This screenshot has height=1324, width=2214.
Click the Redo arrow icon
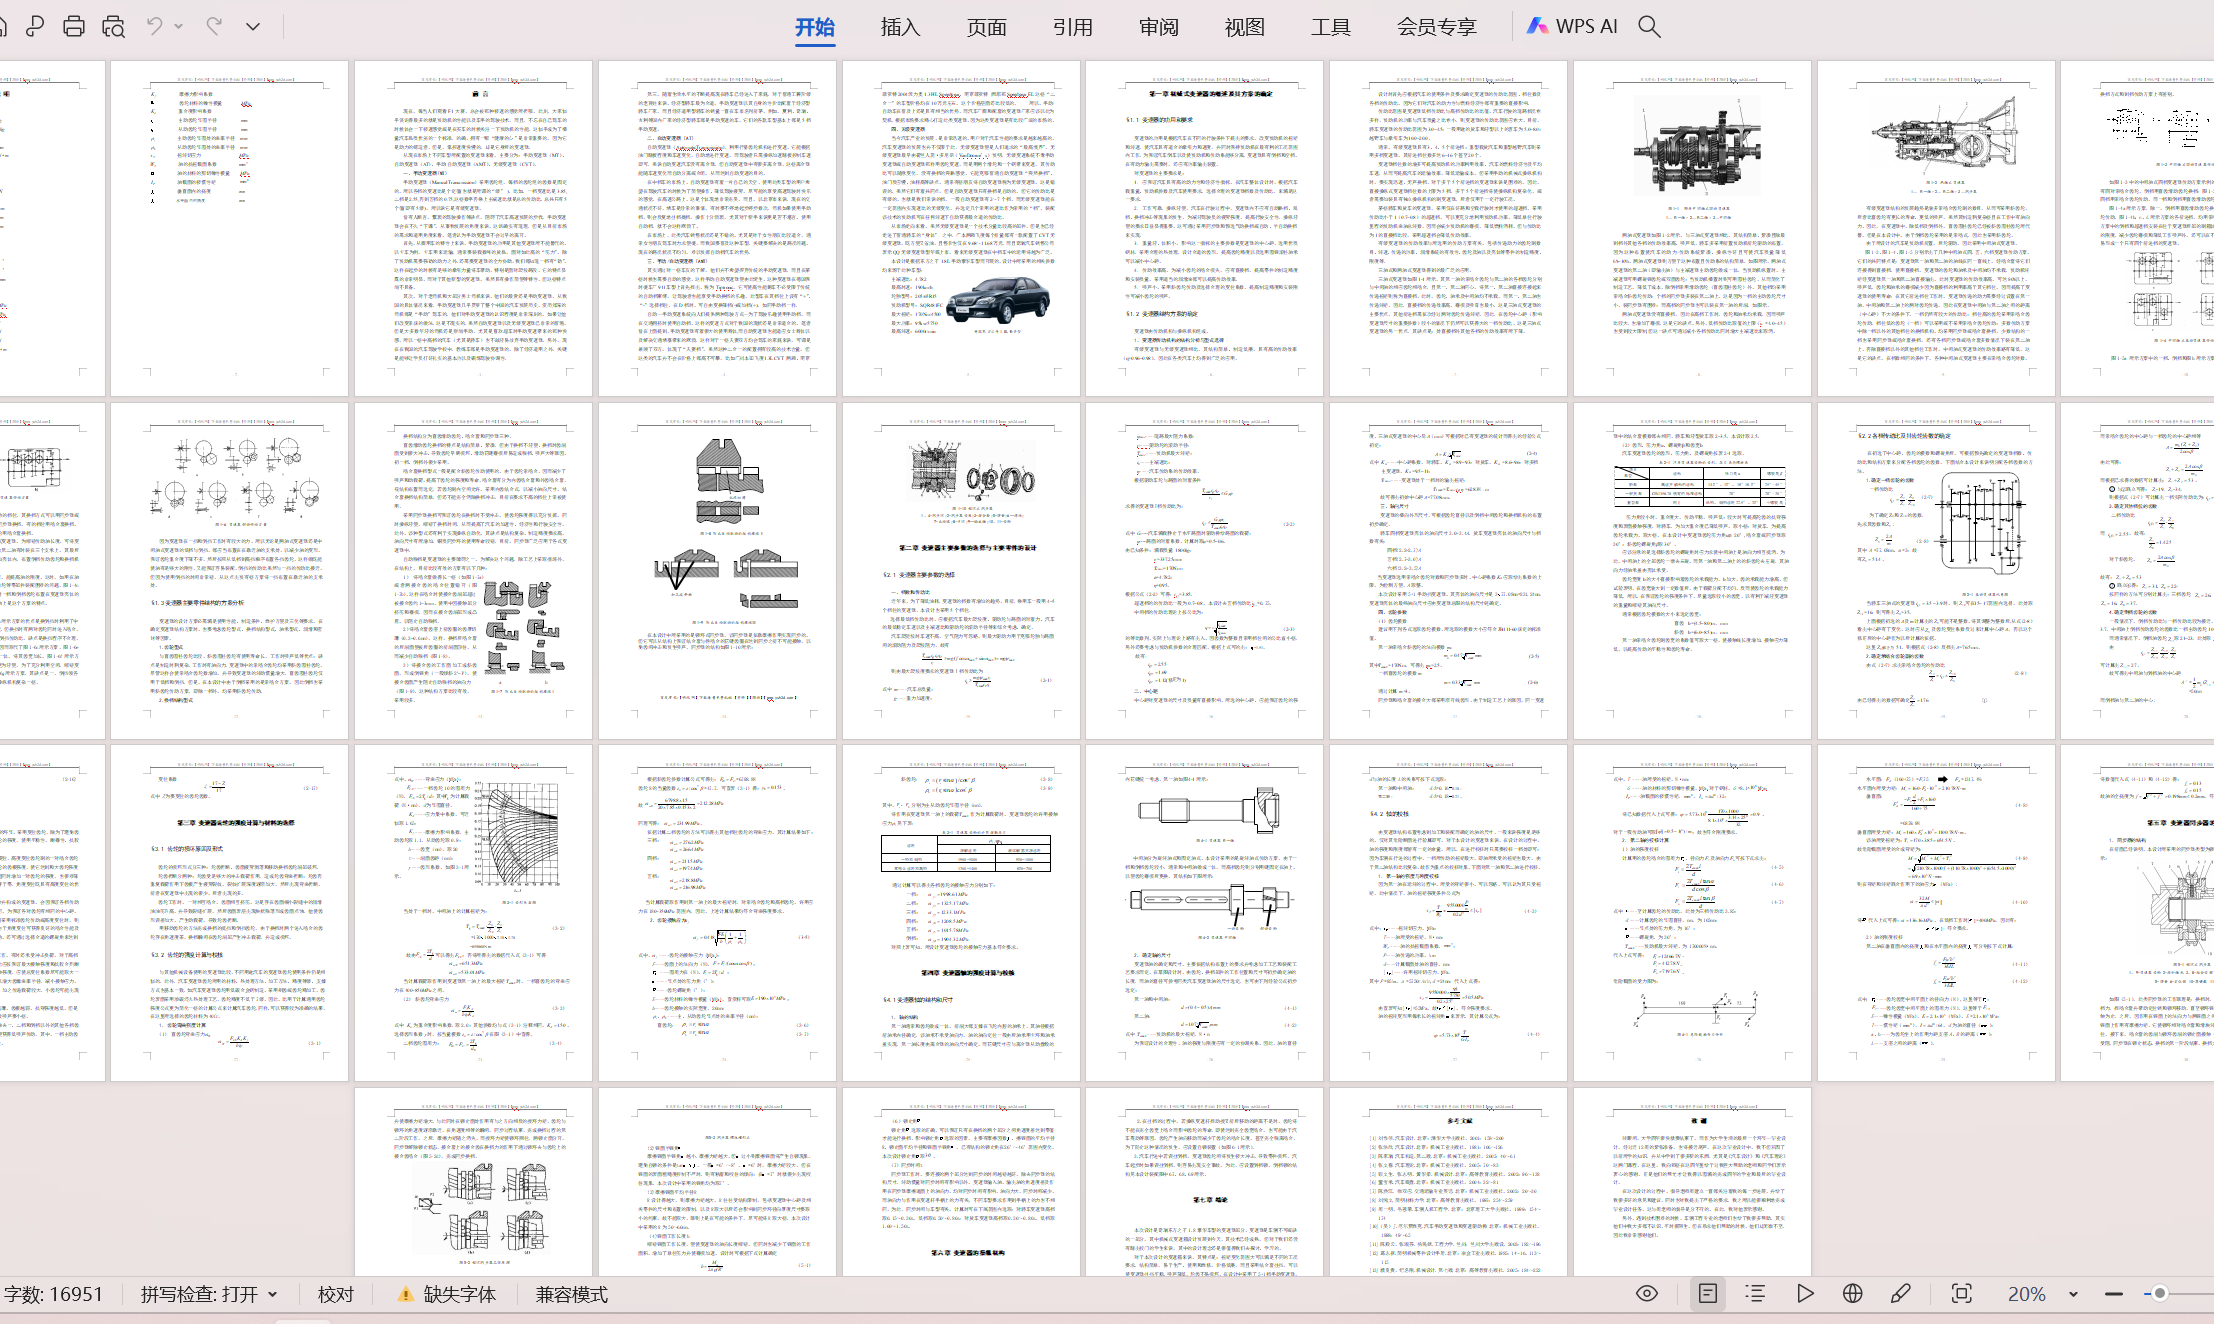[214, 26]
